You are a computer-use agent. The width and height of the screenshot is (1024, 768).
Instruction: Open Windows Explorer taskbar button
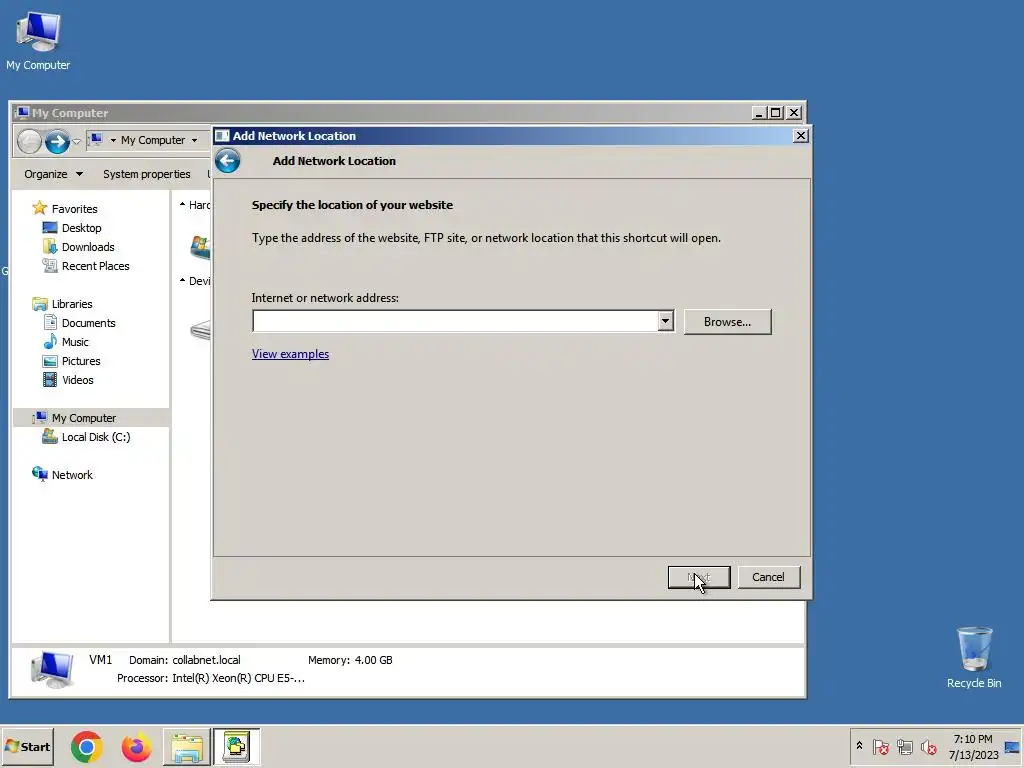(187, 747)
